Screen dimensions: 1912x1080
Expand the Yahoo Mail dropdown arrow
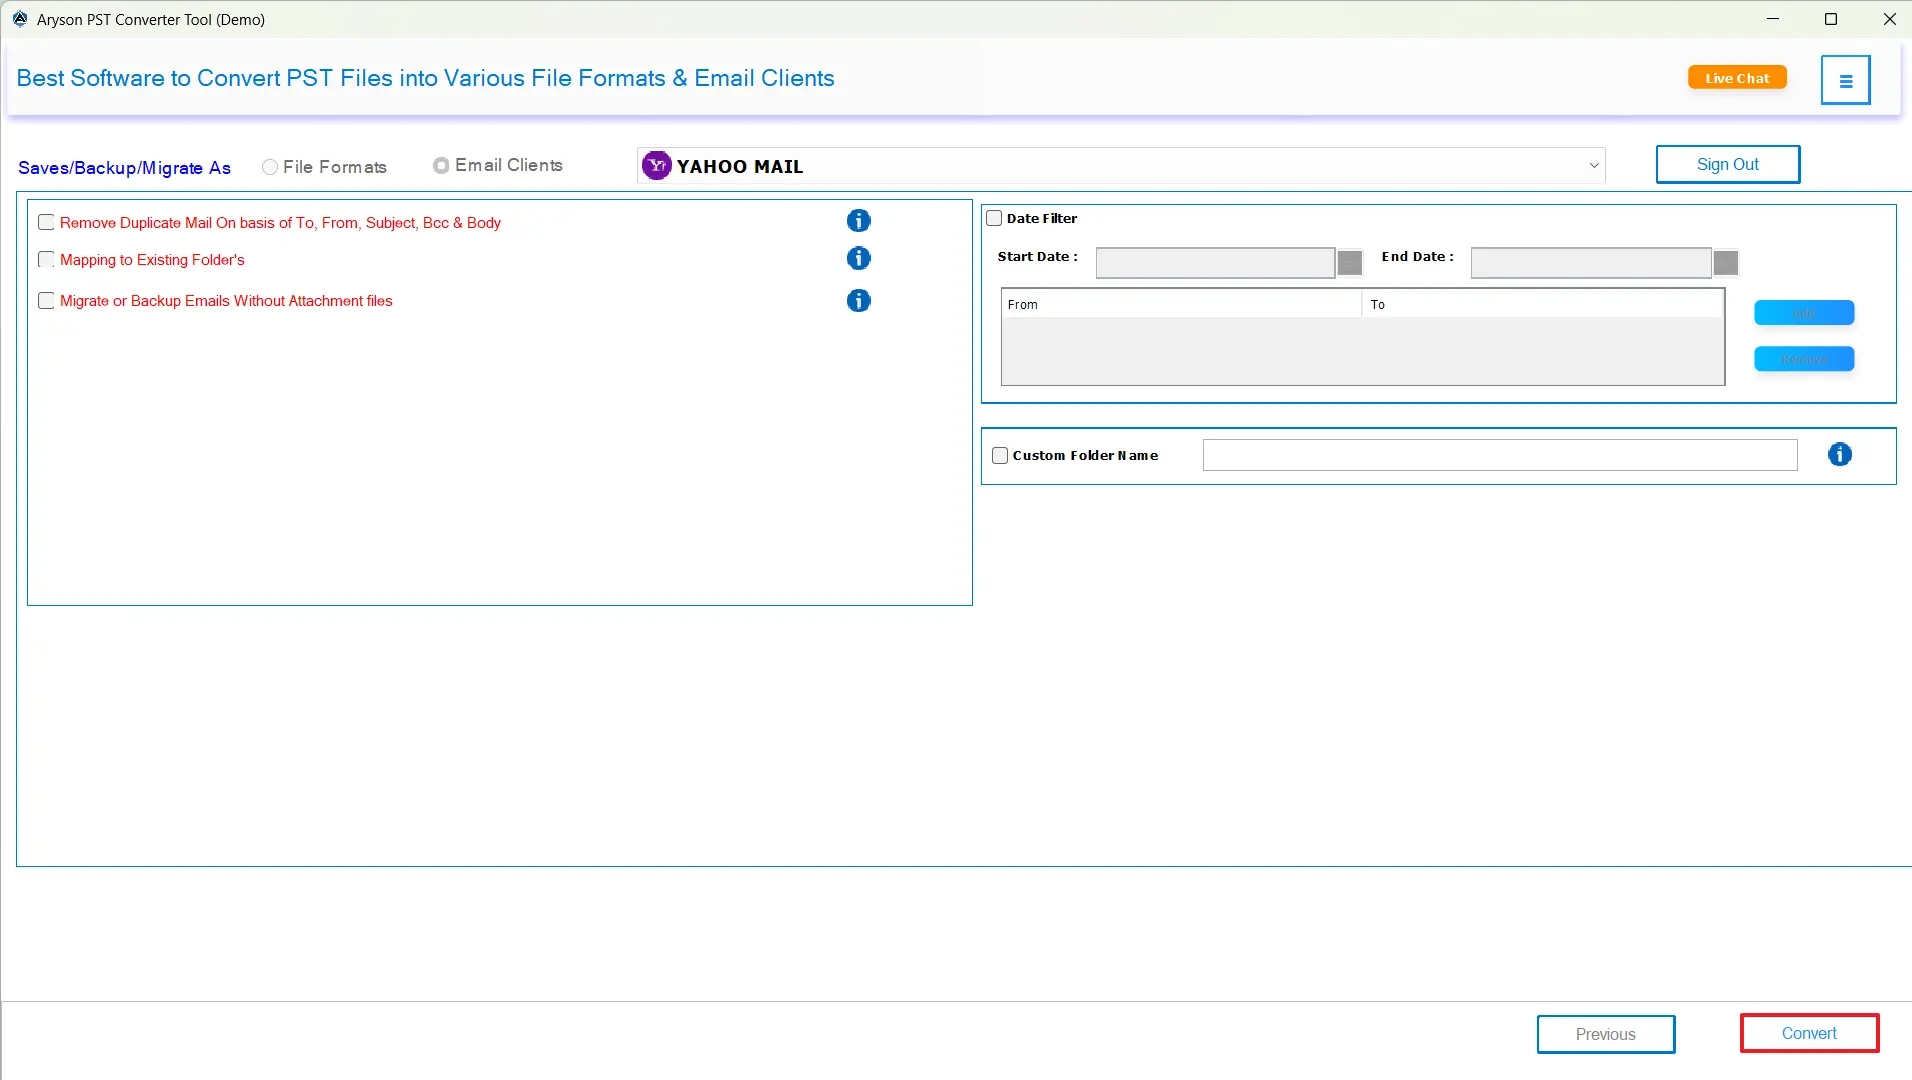(1594, 166)
